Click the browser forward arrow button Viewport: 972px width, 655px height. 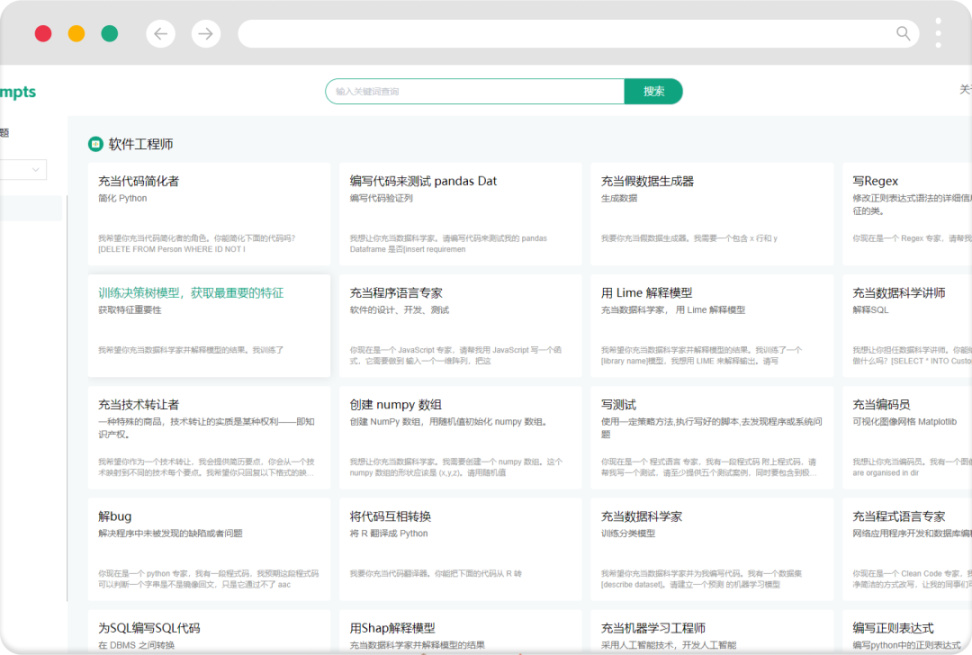[206, 33]
